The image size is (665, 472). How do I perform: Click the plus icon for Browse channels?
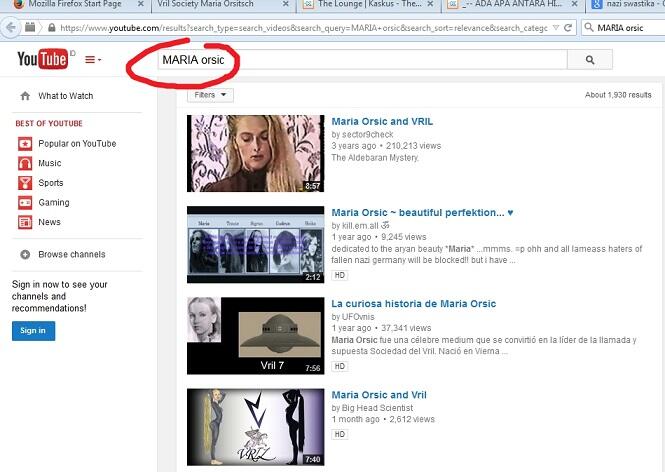25,254
